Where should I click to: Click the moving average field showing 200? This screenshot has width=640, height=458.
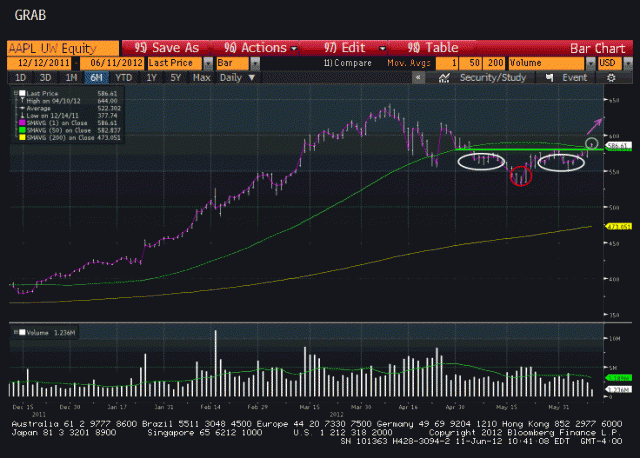coord(494,63)
